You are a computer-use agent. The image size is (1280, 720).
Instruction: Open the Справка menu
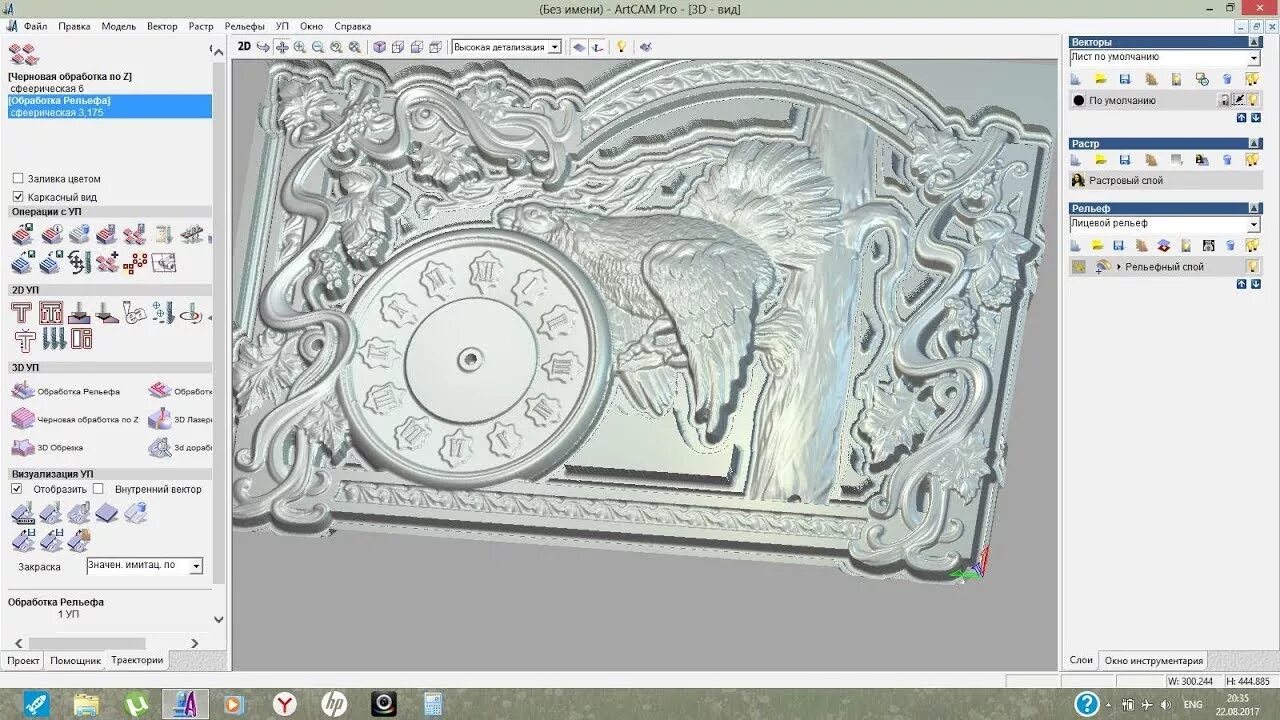(352, 26)
